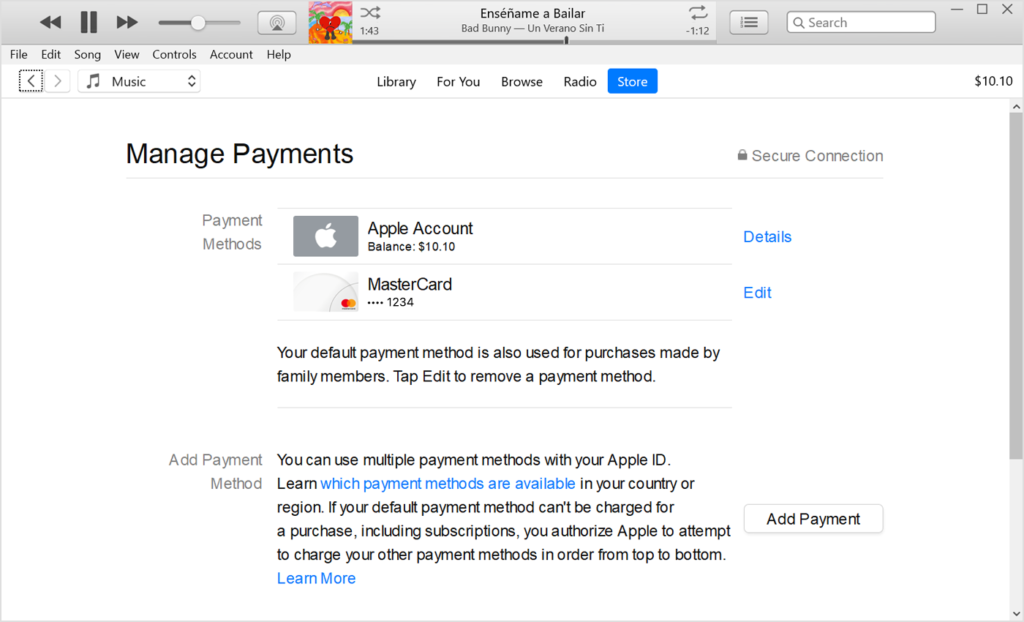Pause the currently playing song
1024x622 pixels.
(x=88, y=22)
